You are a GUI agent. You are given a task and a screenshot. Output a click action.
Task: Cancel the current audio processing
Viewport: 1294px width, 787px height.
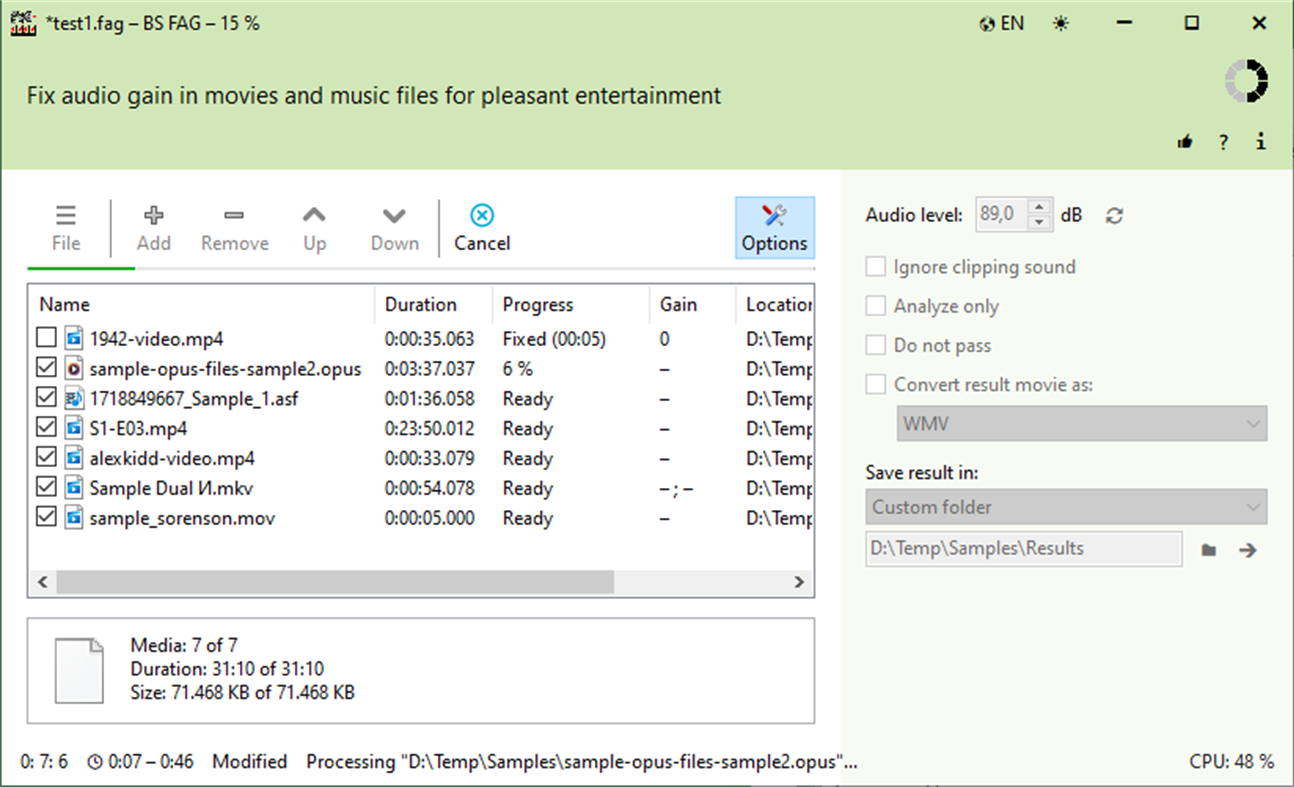pos(481,225)
